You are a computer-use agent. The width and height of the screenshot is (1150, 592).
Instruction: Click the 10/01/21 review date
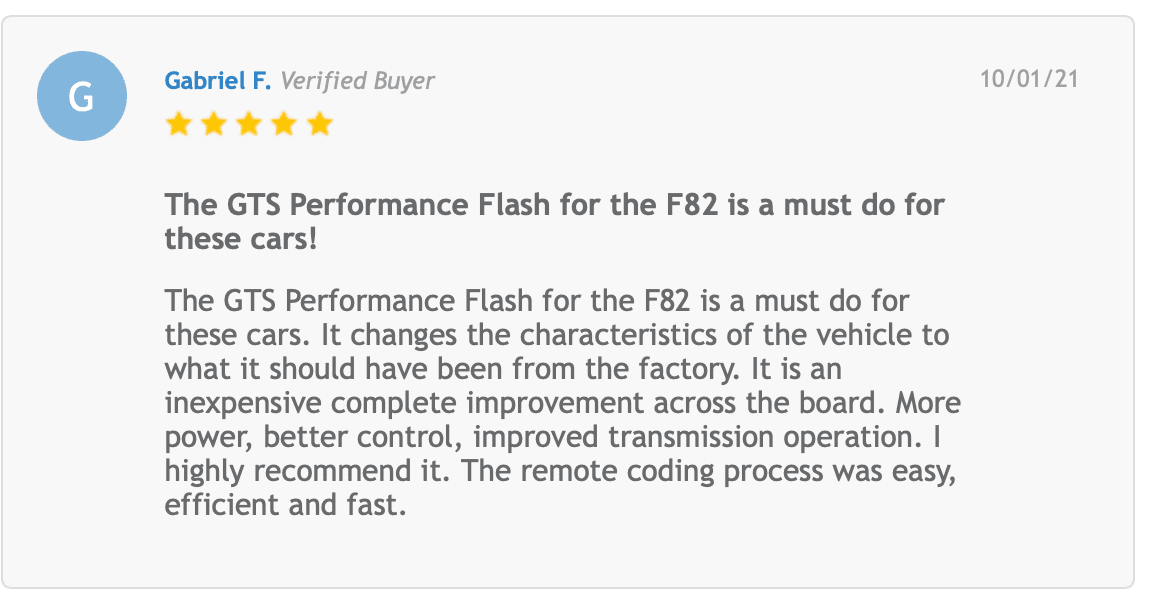pos(1030,78)
